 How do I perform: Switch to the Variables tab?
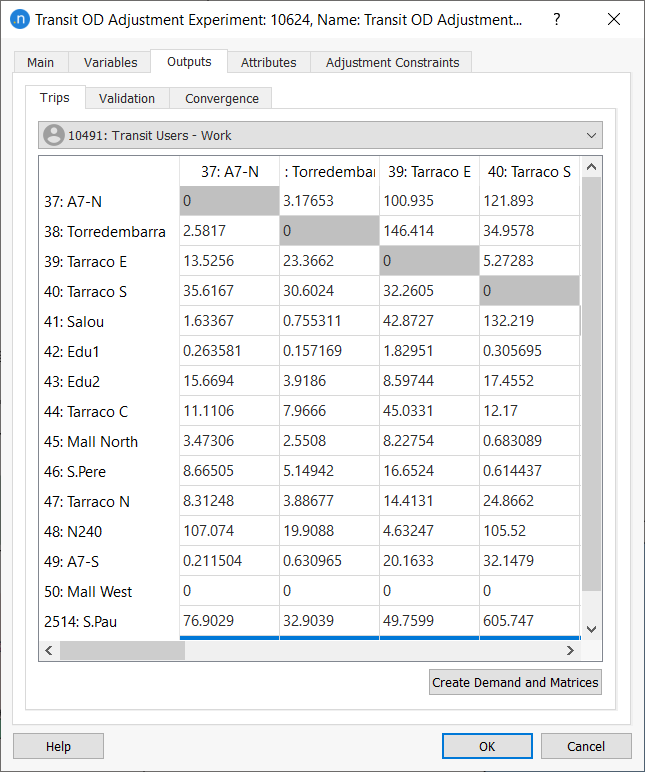pos(110,63)
